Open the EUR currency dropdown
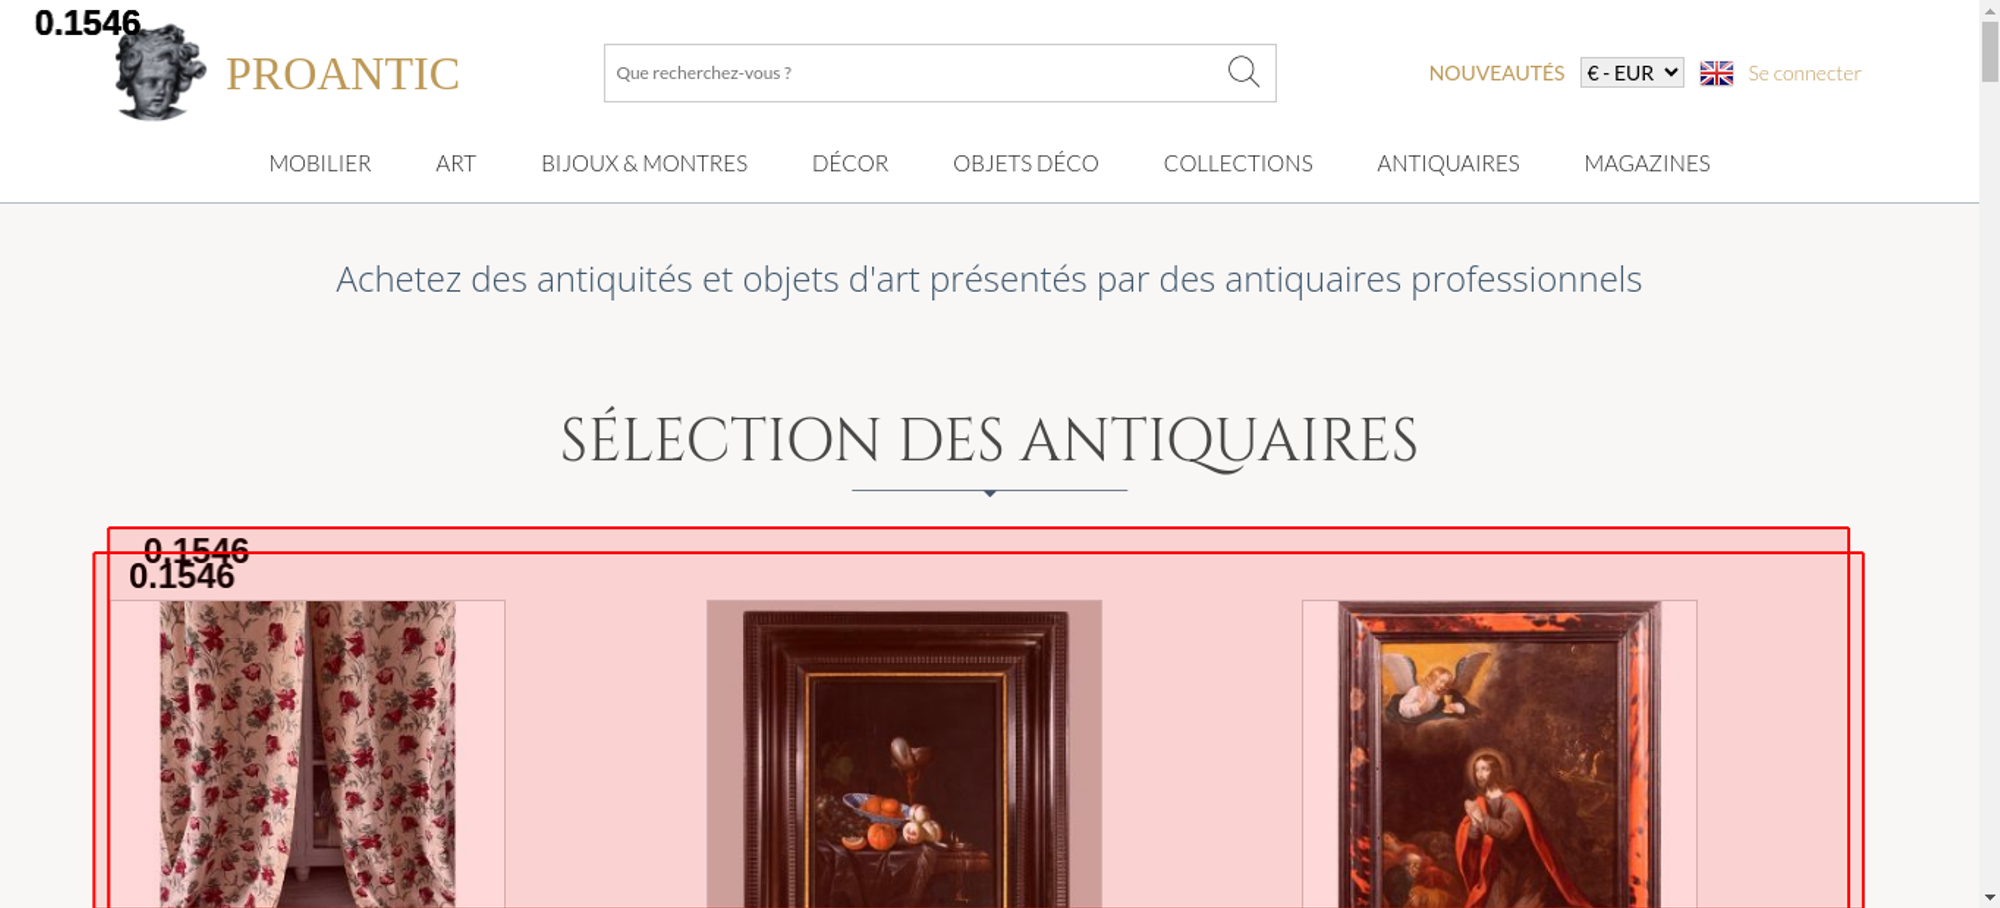Screen dimensions: 2000x908 [x=1632, y=73]
